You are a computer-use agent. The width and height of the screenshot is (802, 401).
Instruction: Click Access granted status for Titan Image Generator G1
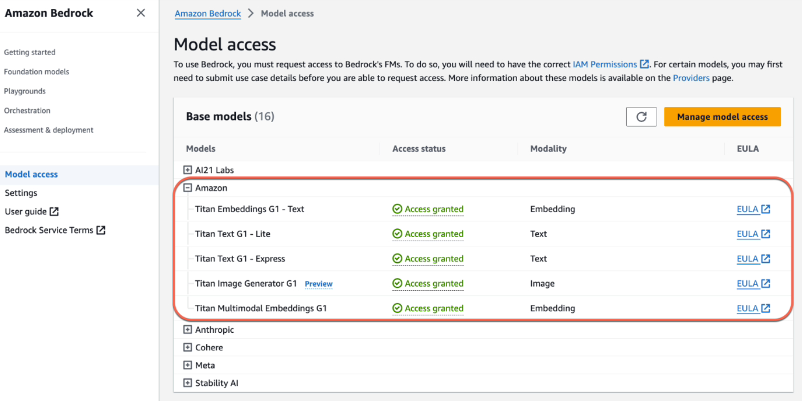click(x=428, y=283)
